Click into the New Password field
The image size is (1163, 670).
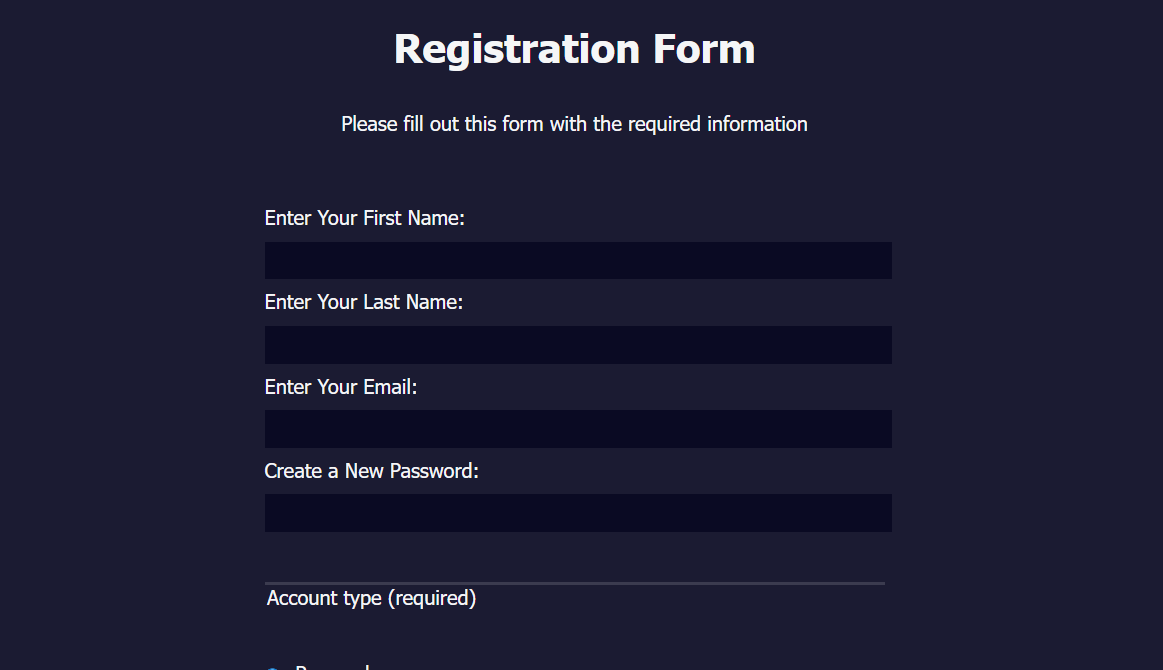click(x=578, y=512)
